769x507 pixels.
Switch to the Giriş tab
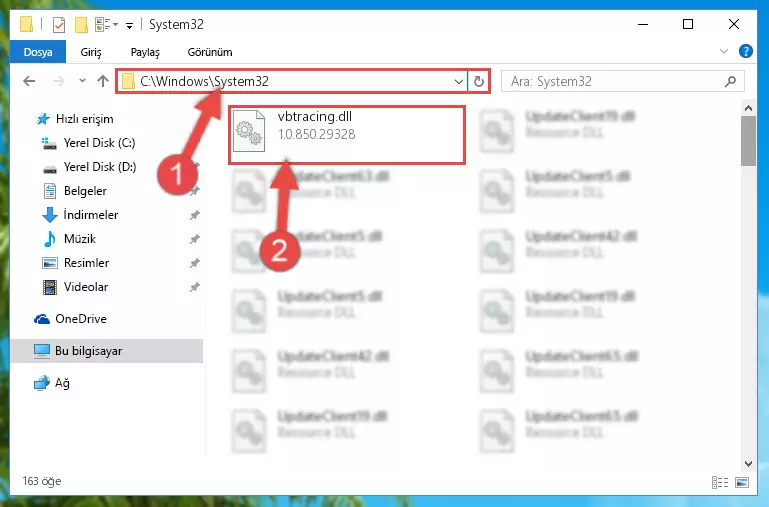tap(91, 52)
